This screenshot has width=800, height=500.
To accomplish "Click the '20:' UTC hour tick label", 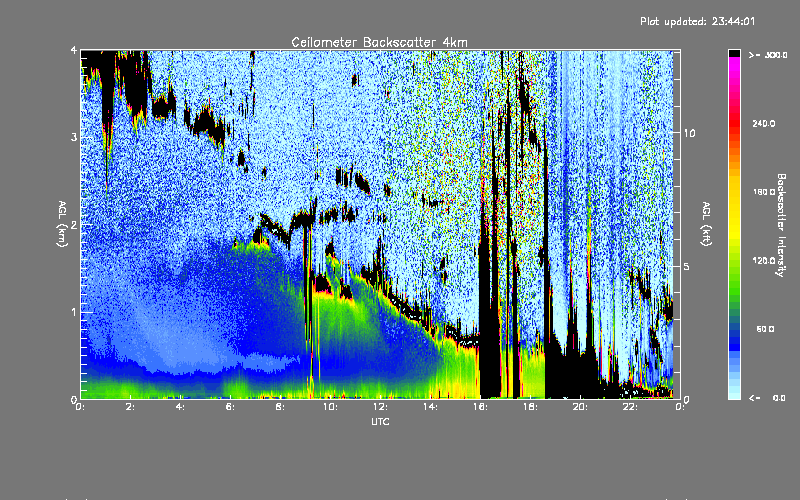I will tap(581, 407).
